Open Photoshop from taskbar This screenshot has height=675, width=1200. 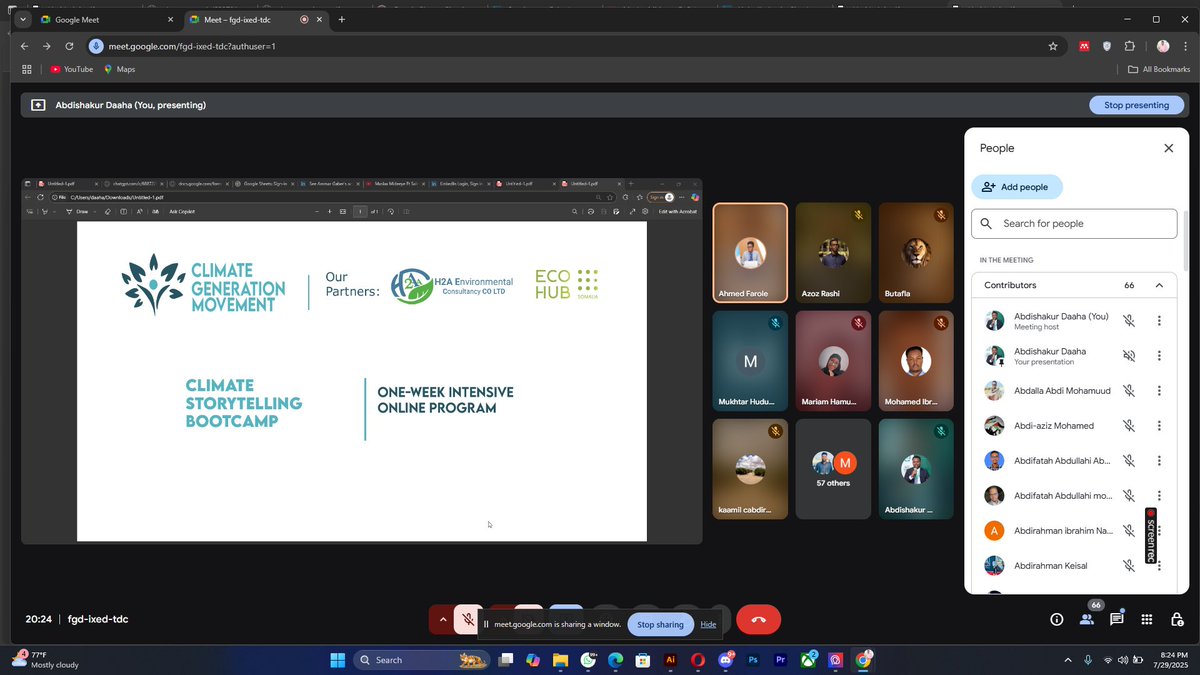click(753, 660)
